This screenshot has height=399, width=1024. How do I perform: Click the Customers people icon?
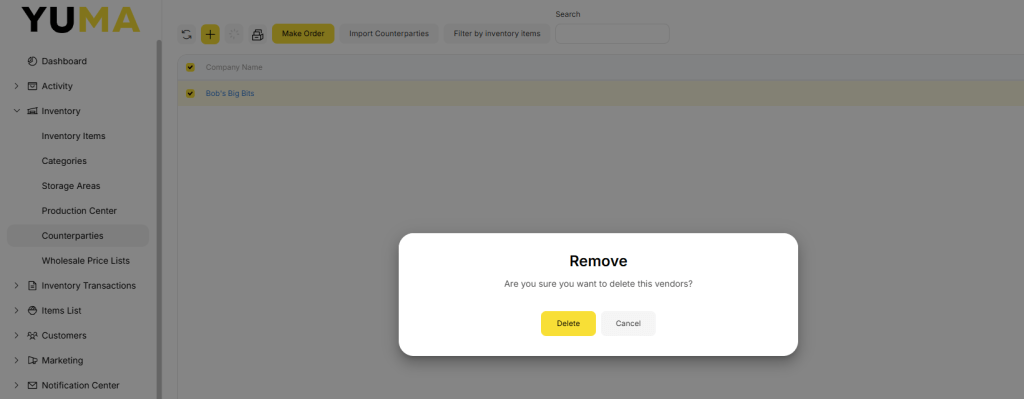pos(32,336)
